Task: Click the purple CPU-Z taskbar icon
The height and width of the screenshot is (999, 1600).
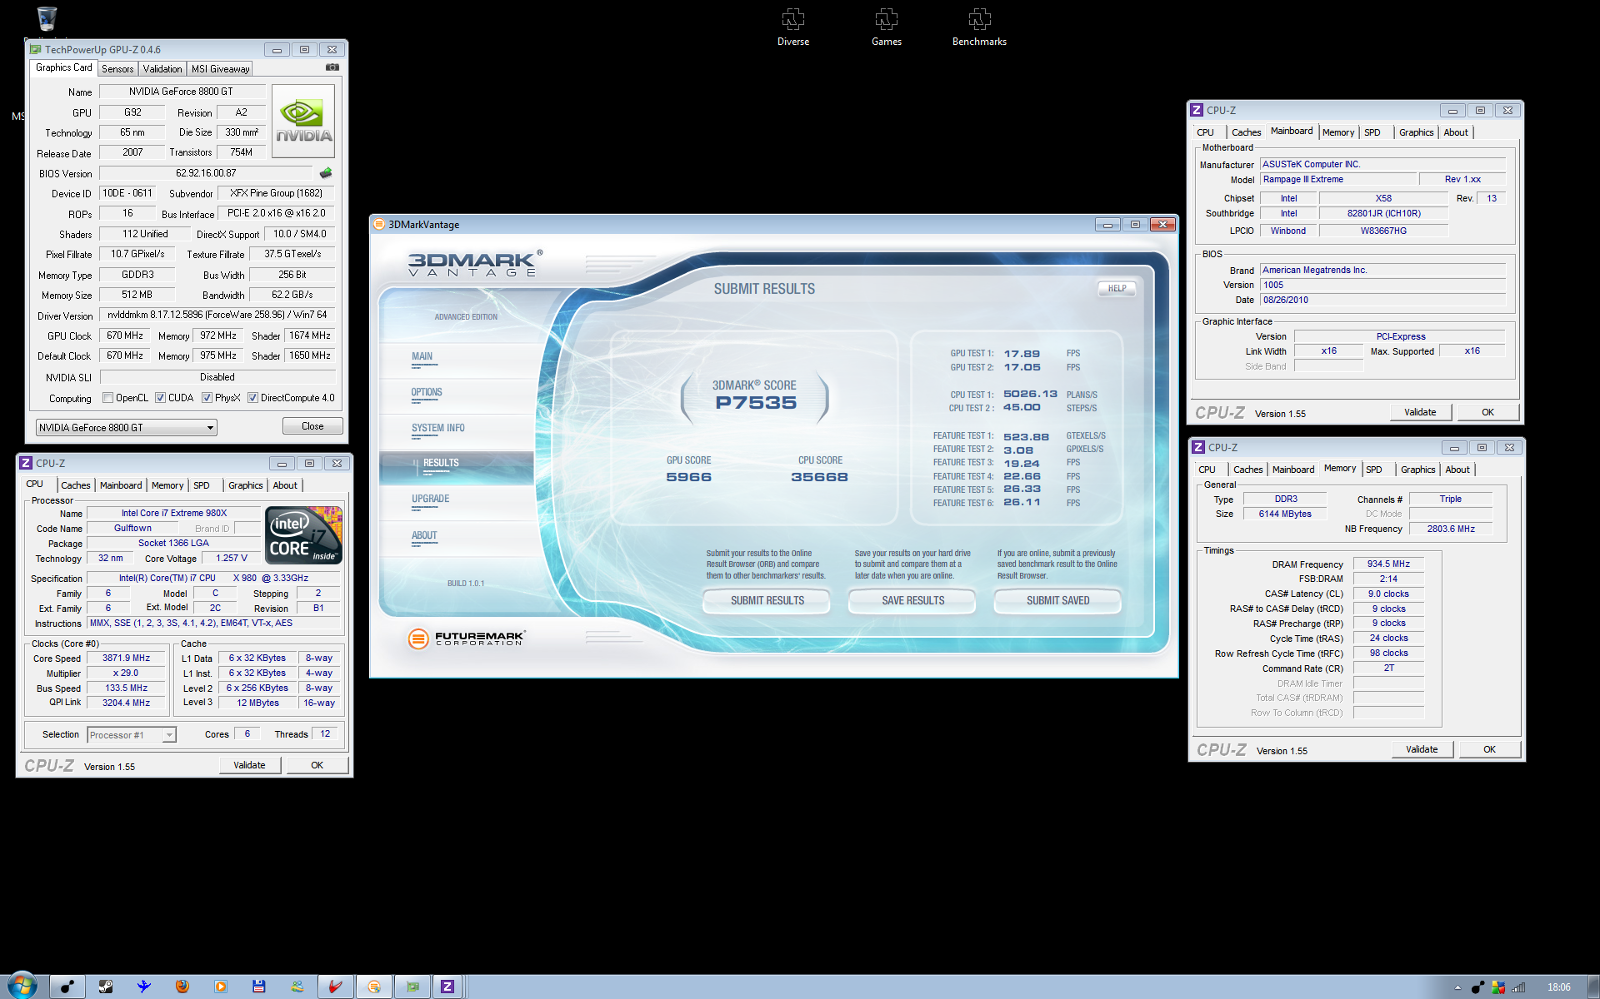Action: (447, 986)
